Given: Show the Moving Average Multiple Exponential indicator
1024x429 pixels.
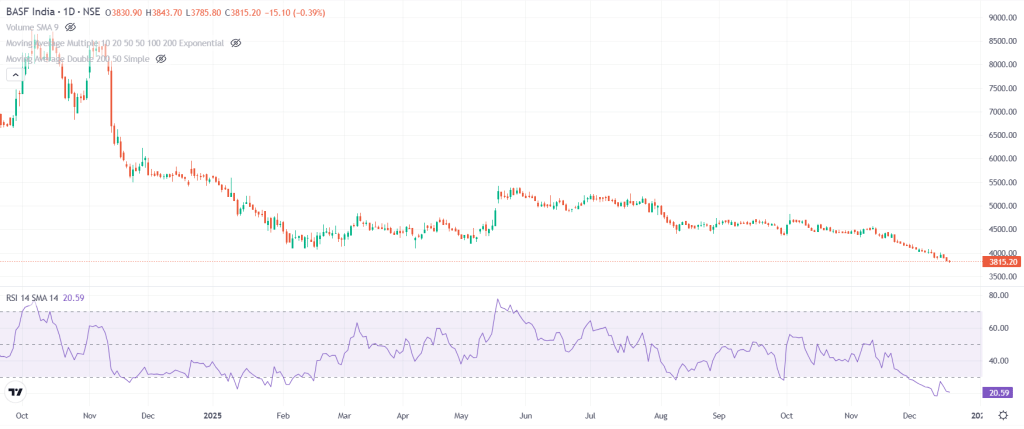Looking at the screenshot, I should coord(236,44).
